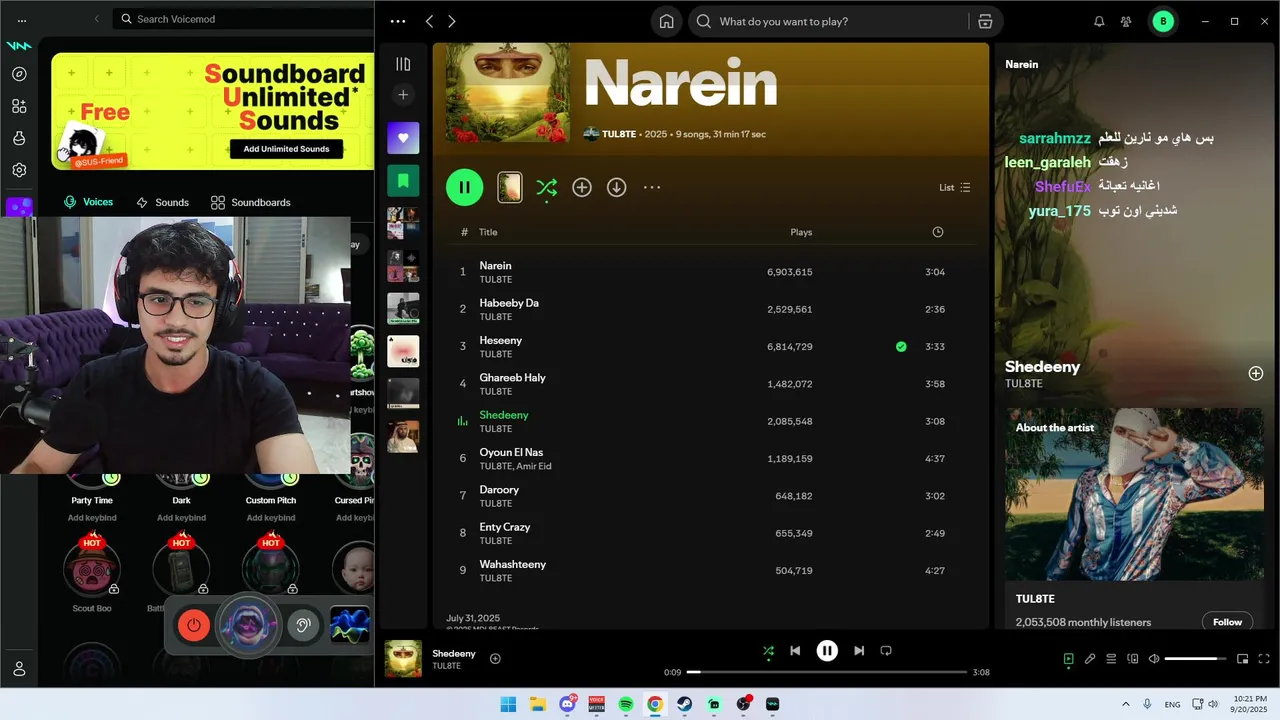Screen dimensions: 1280x720
Task: Enter full screen player
Action: pos(1264,659)
